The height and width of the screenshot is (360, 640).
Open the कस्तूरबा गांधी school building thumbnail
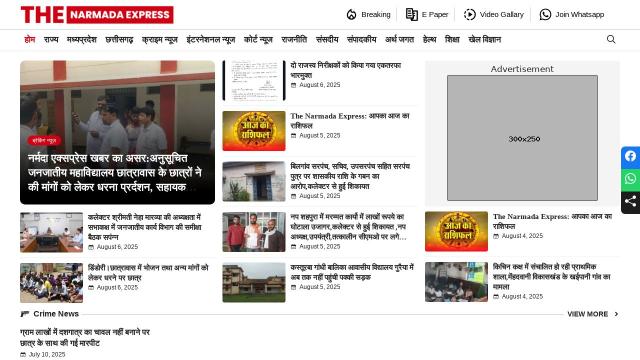[x=254, y=282]
